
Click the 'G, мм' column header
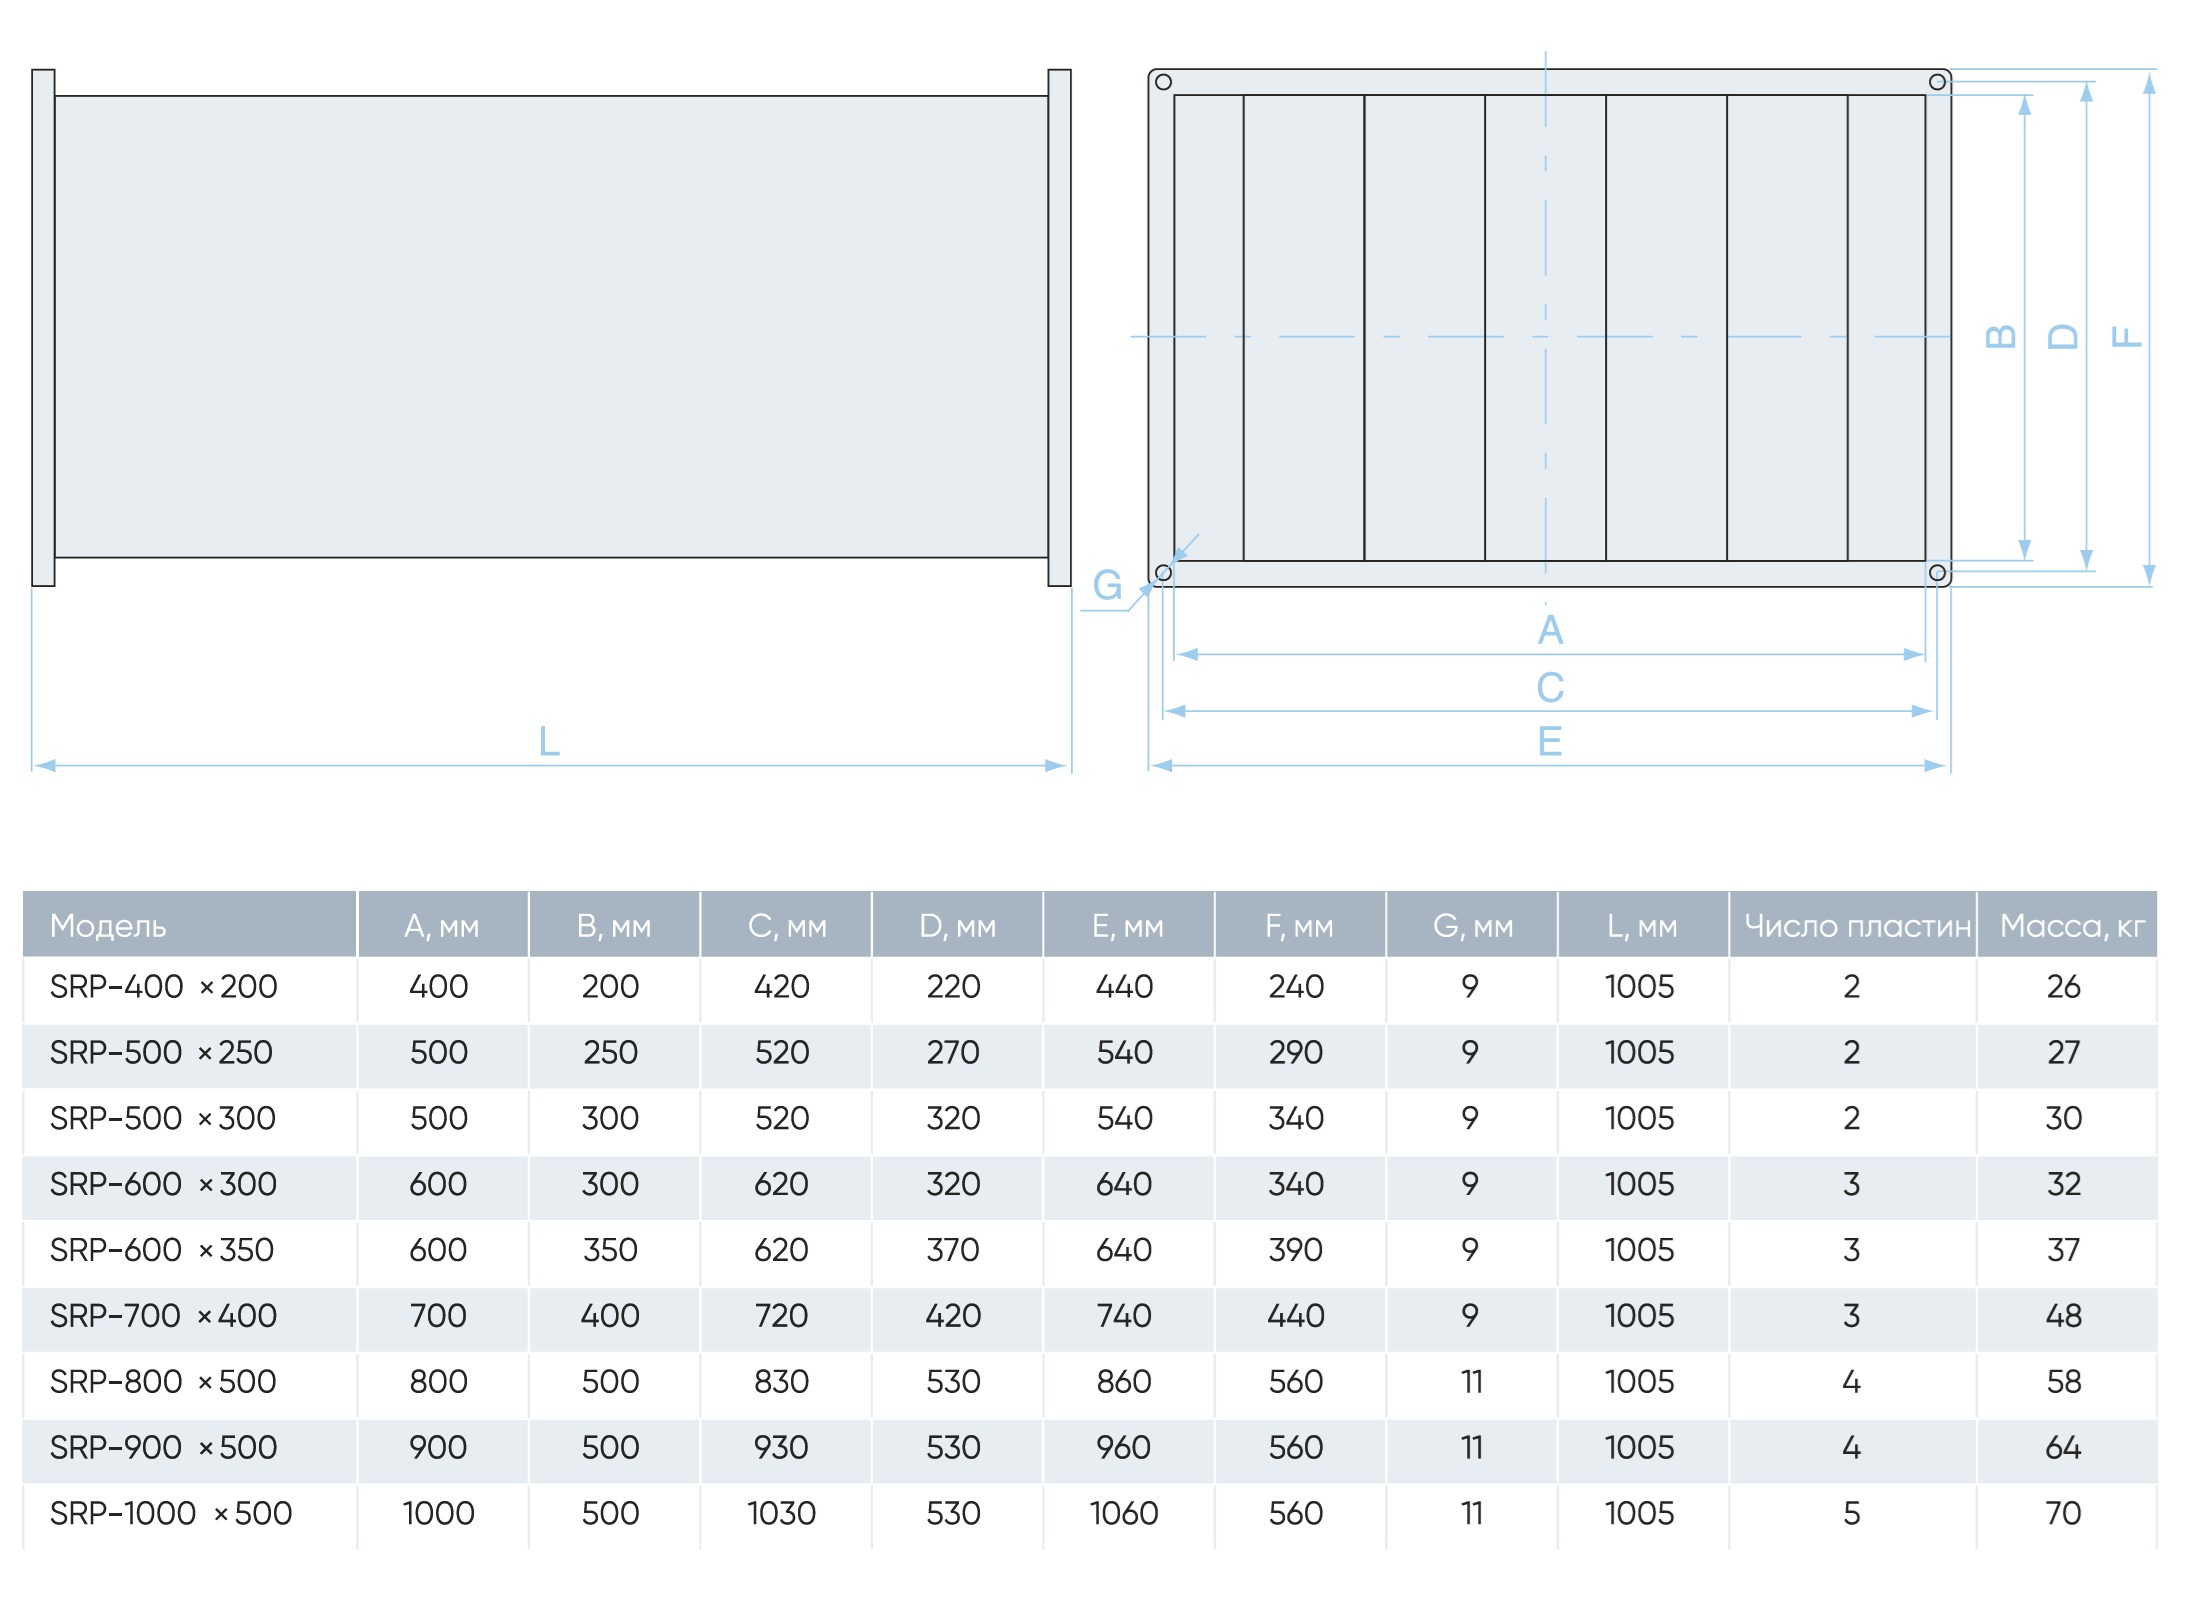[x=1473, y=926]
